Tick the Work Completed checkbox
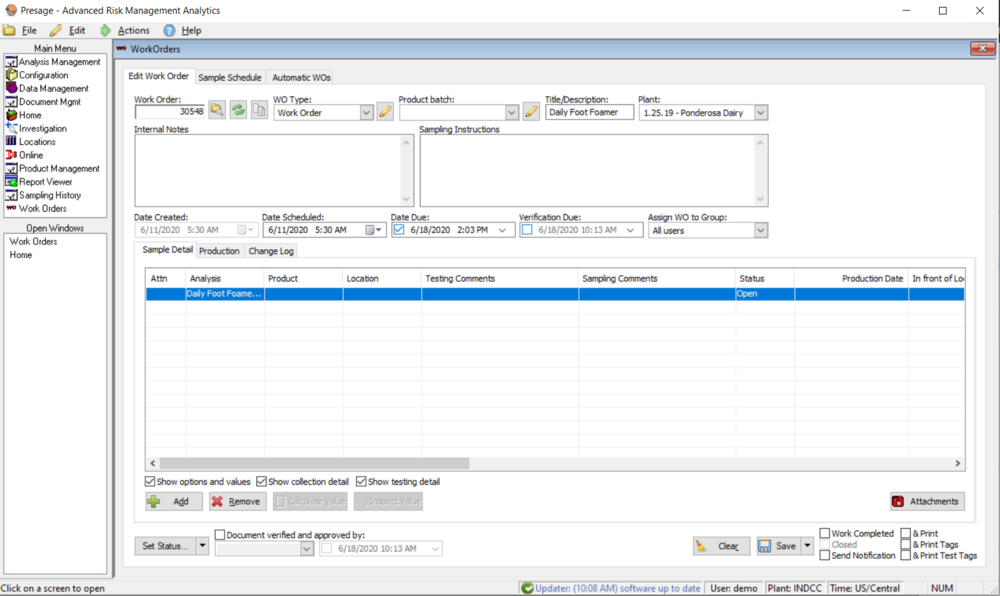The height and width of the screenshot is (596, 1000). click(825, 534)
